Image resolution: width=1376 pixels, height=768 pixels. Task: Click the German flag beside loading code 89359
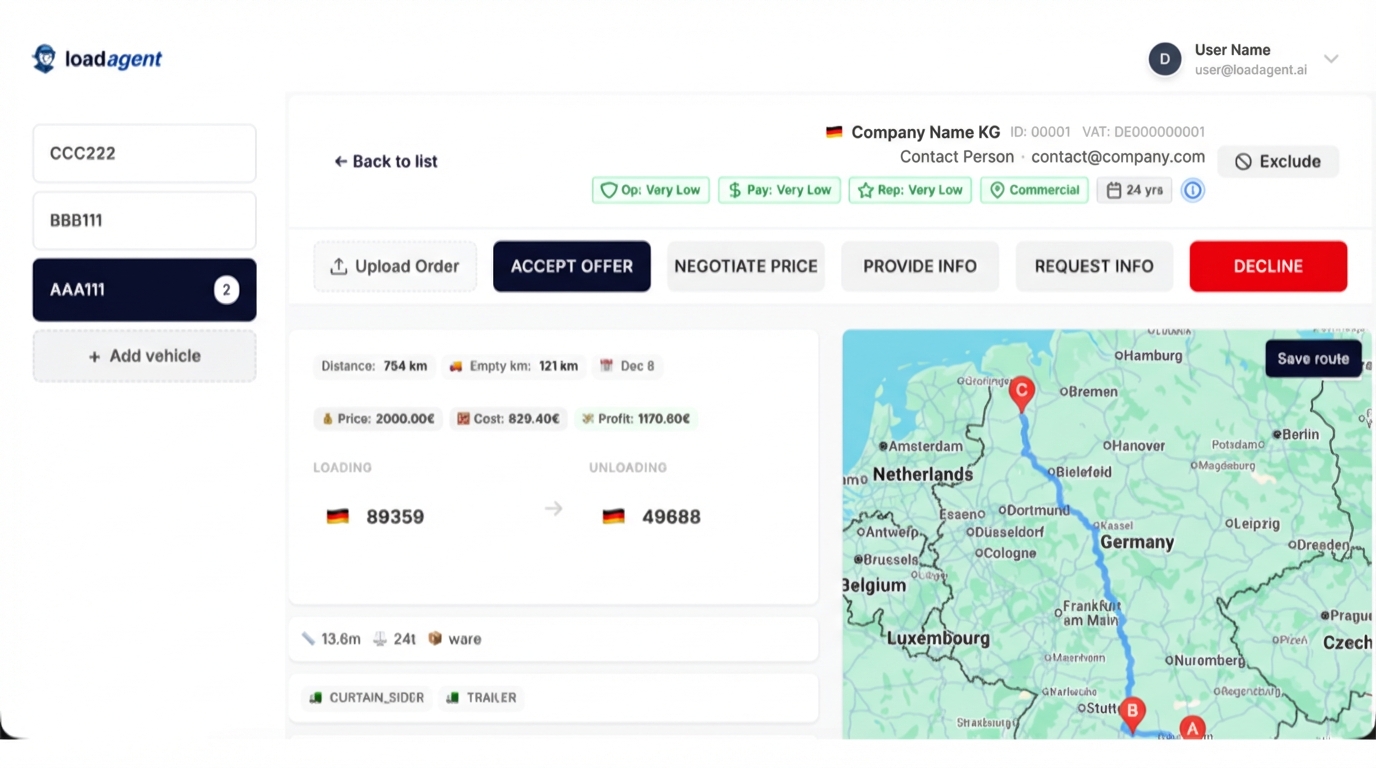[338, 515]
